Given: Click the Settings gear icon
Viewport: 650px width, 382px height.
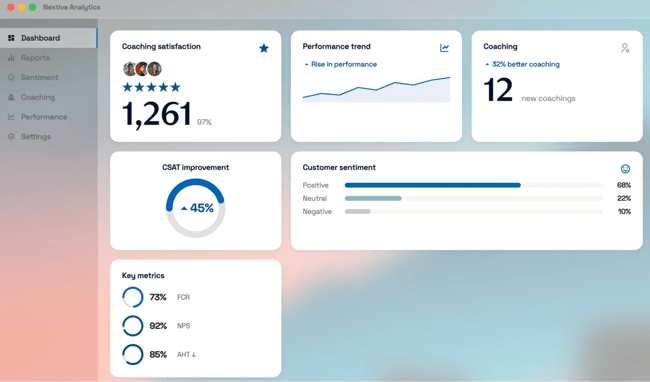Looking at the screenshot, I should pyautogui.click(x=11, y=137).
